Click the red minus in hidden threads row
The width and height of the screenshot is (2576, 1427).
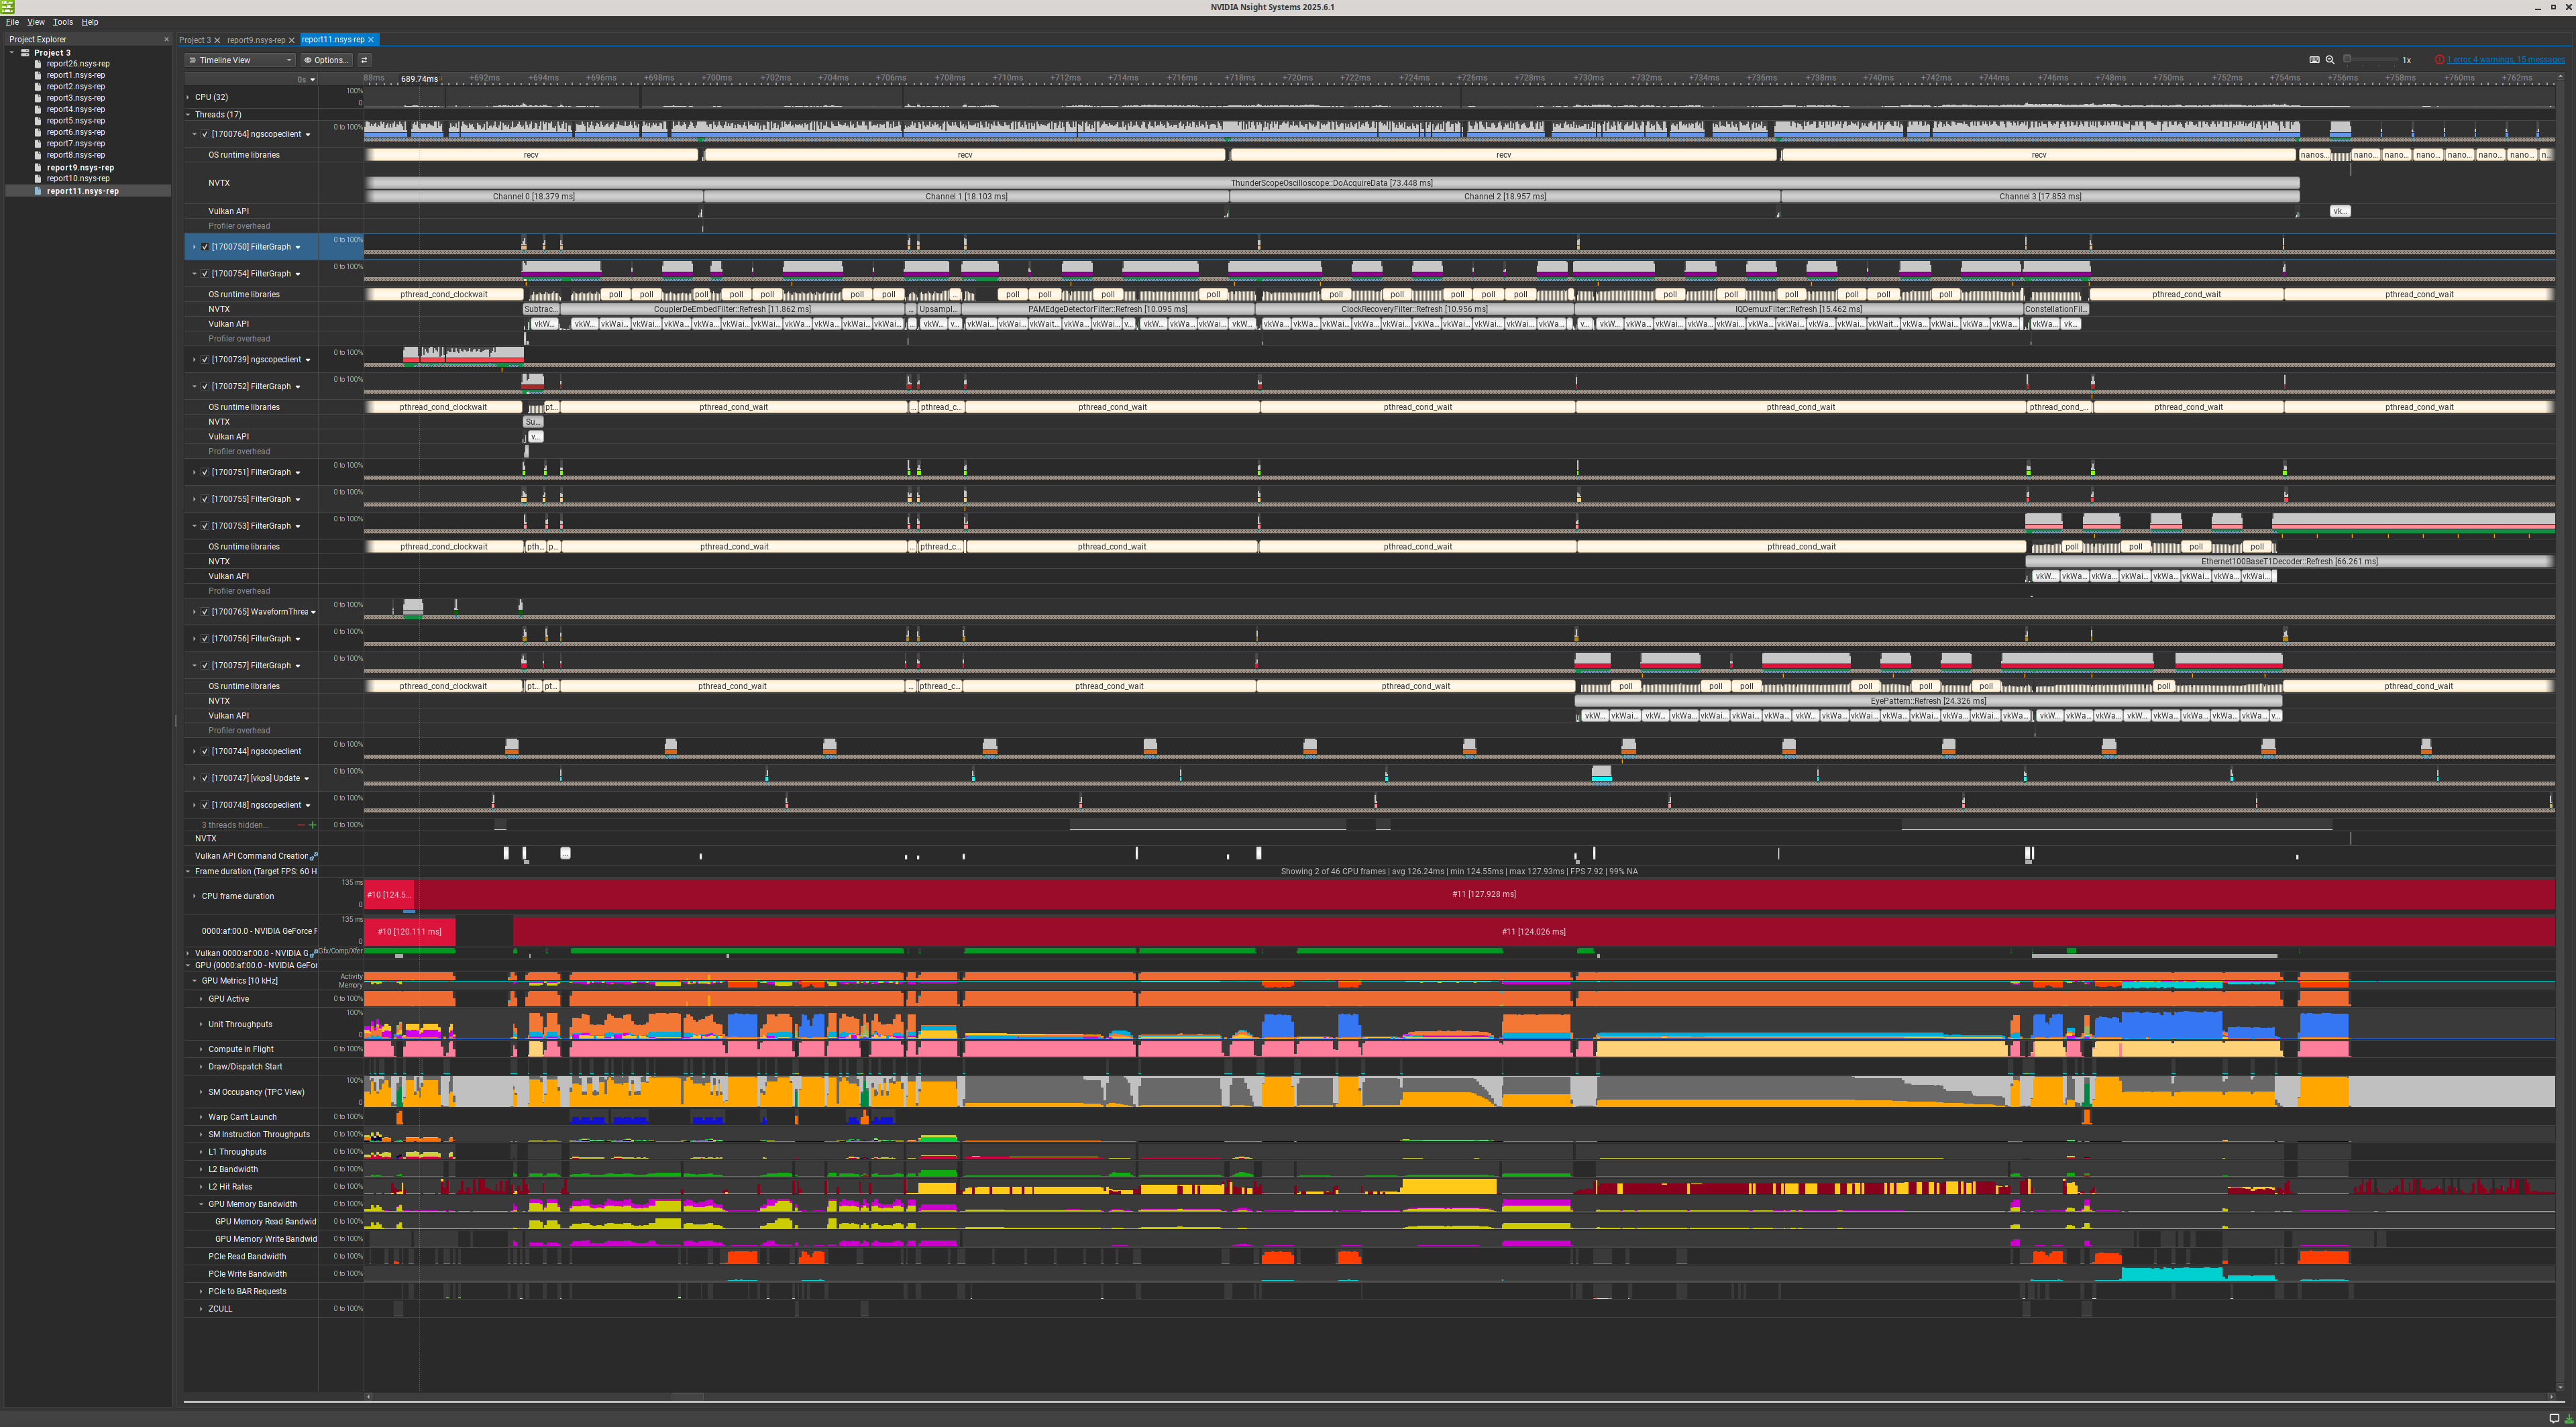[301, 825]
